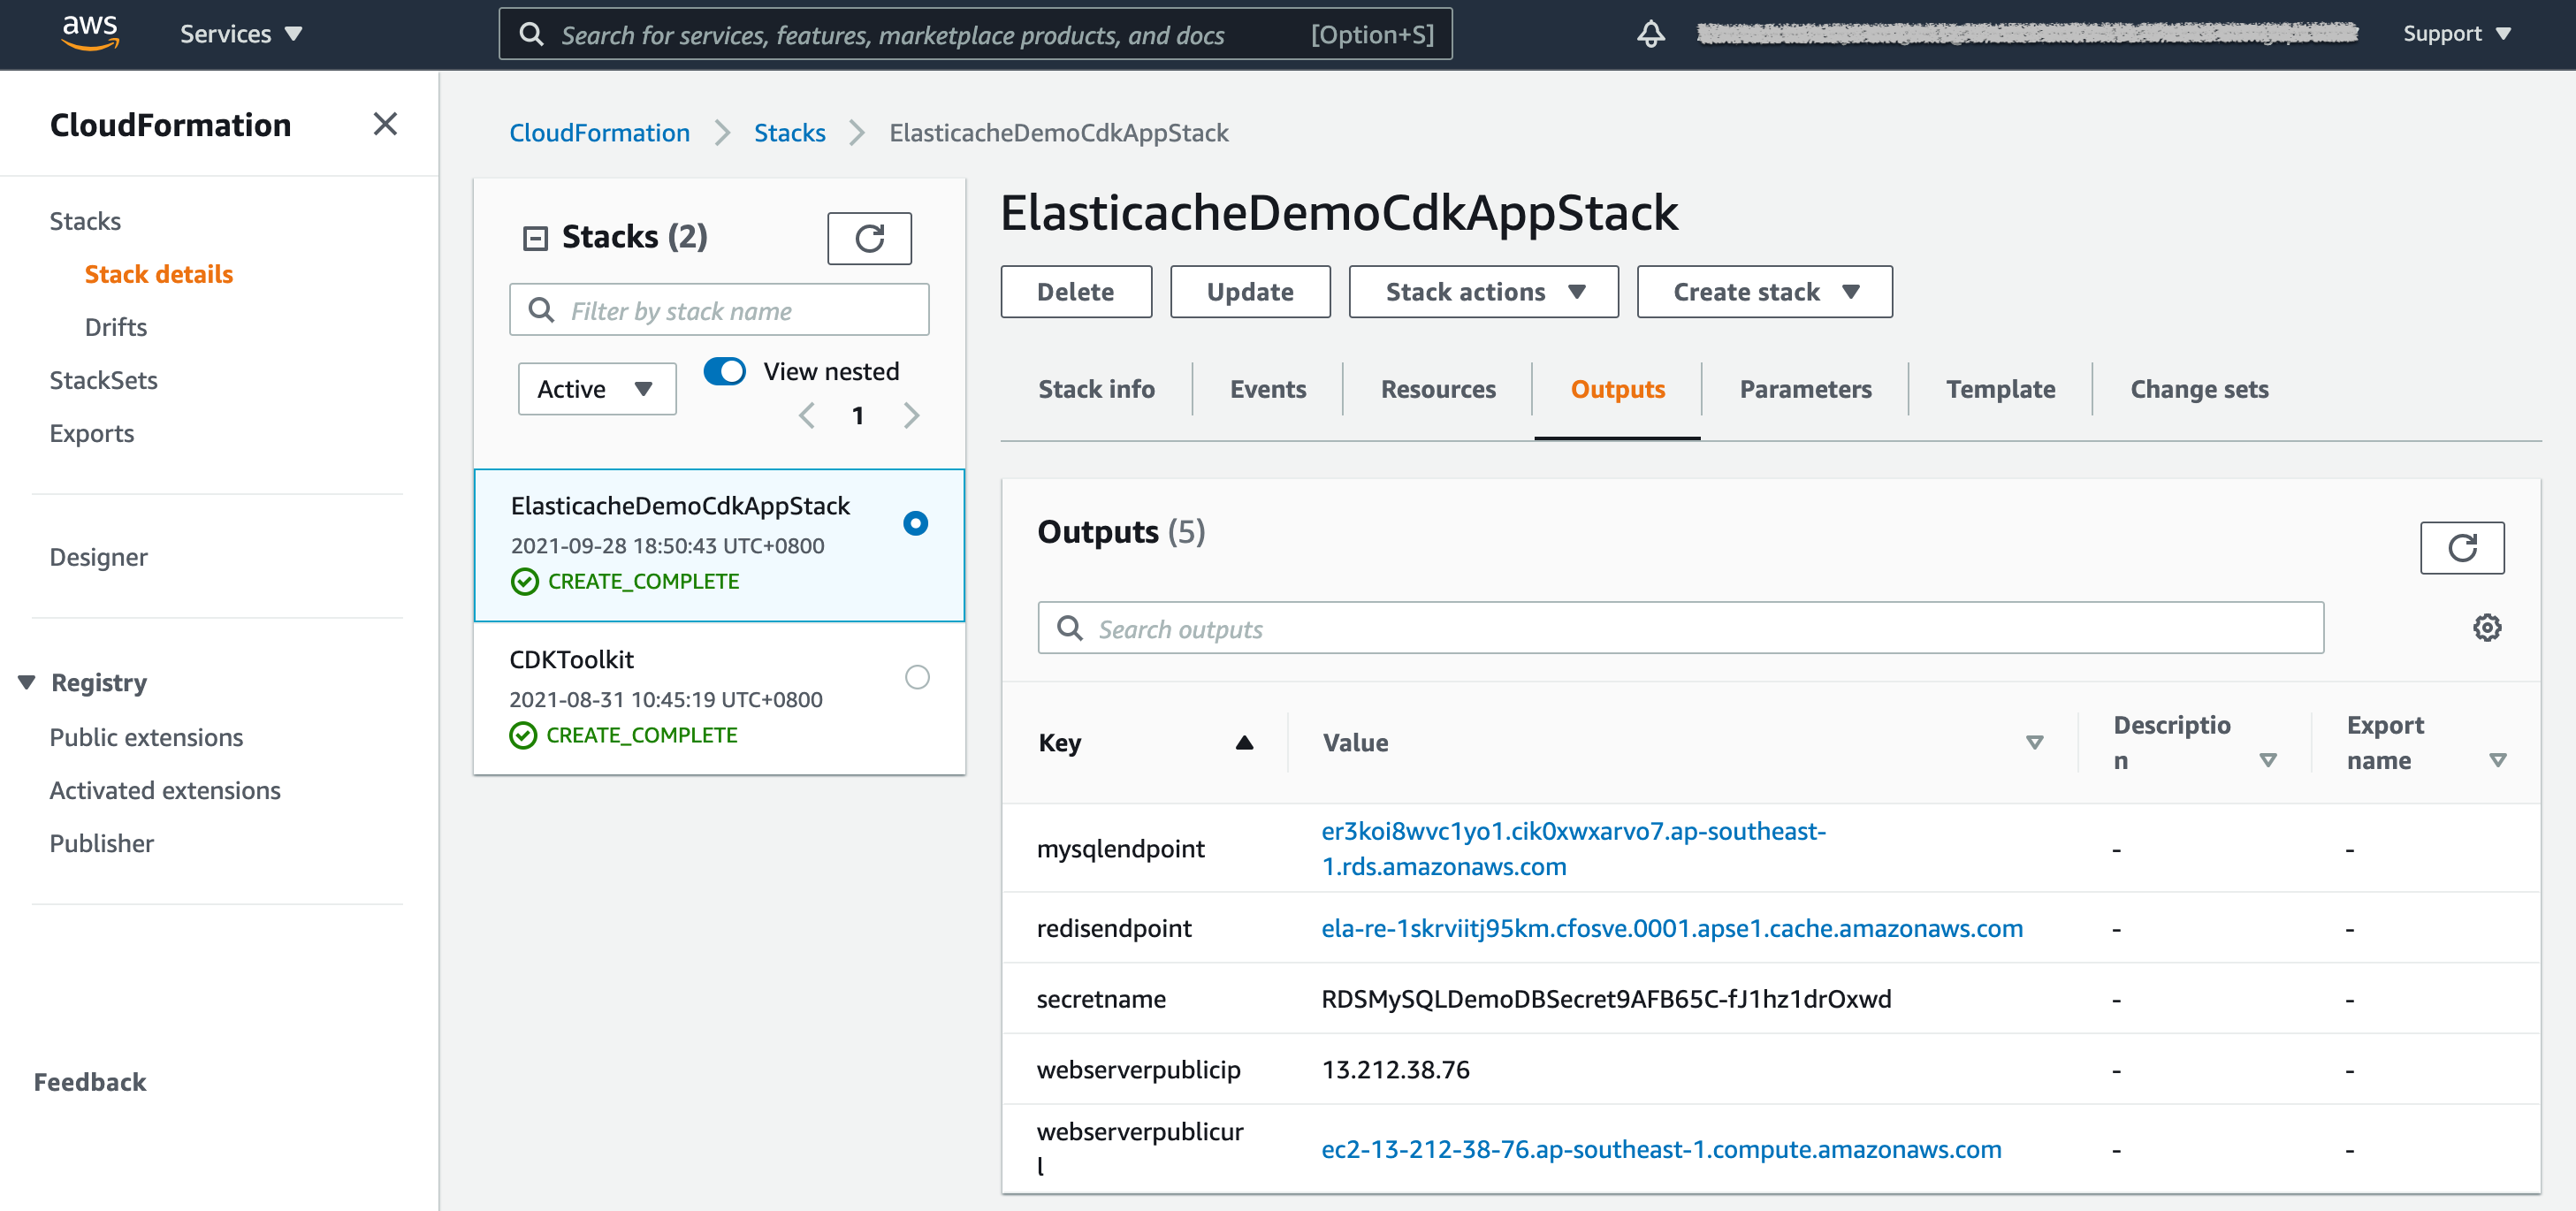Click the AWS logo home icon
The width and height of the screenshot is (2576, 1211).
point(90,32)
